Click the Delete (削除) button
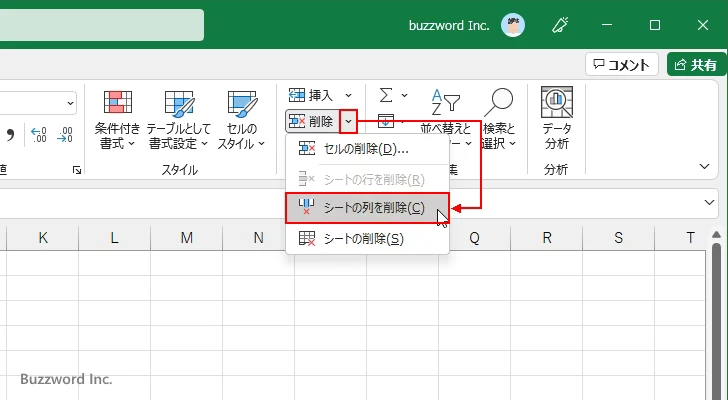This screenshot has width=728, height=400. point(312,122)
